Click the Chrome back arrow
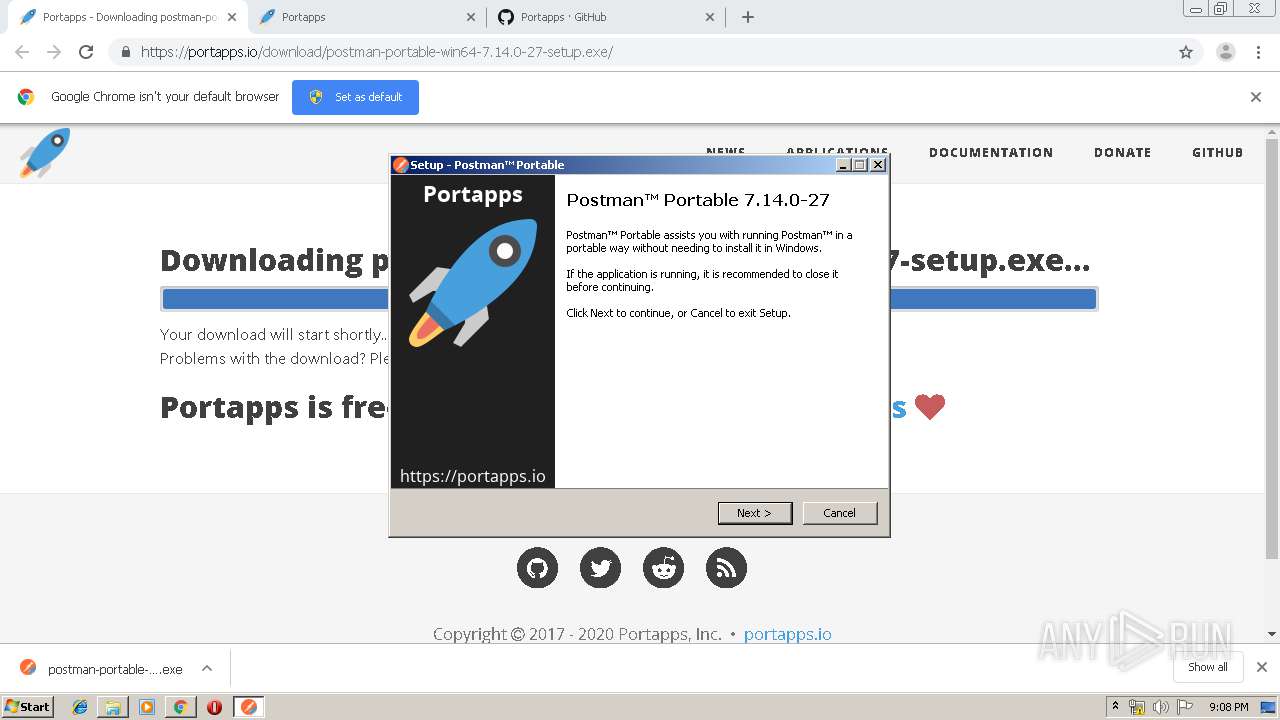This screenshot has height=720, width=1280. (22, 52)
